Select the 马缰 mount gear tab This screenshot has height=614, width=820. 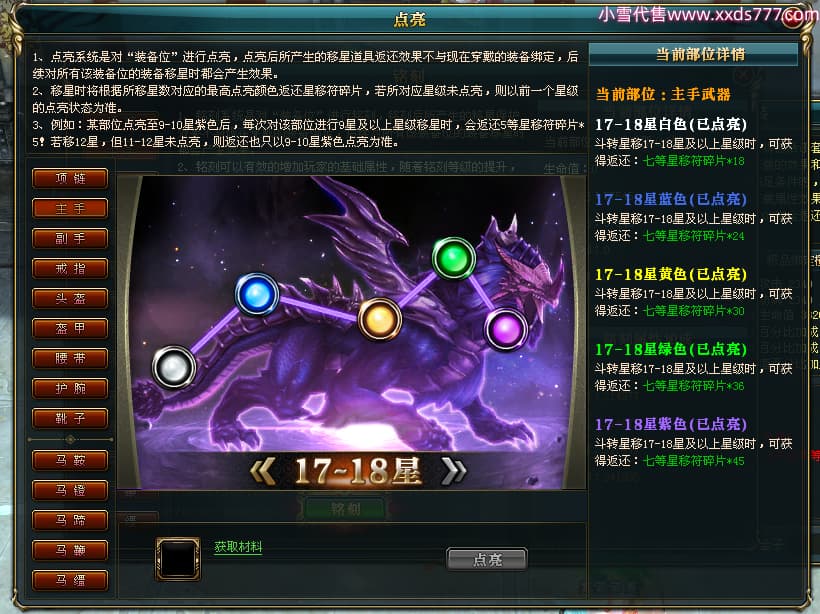pyautogui.click(x=70, y=580)
